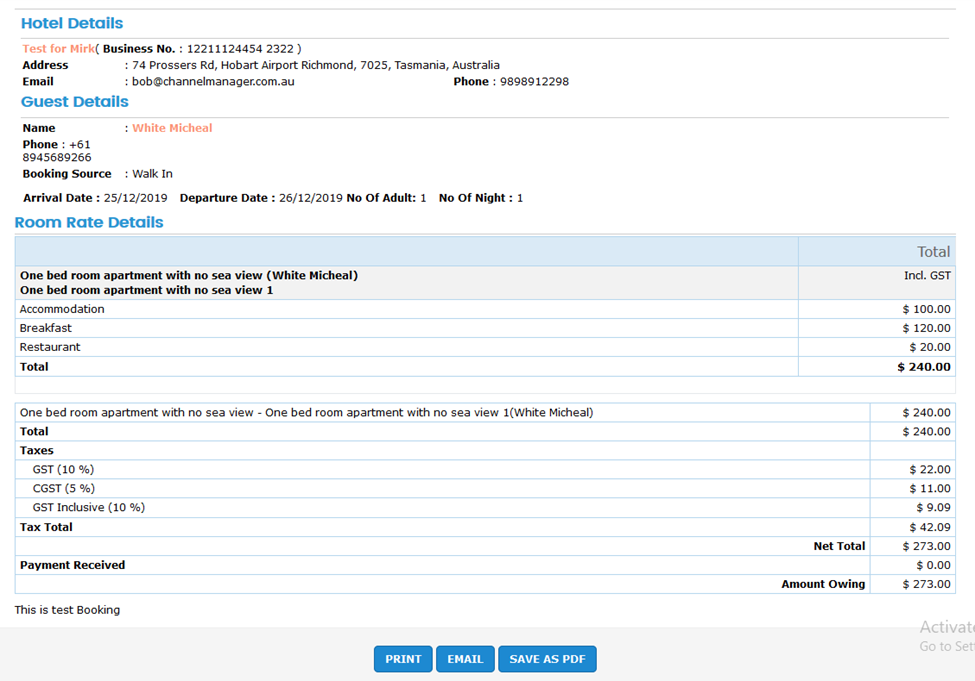Click the PRINT button
Image resolution: width=975 pixels, height=681 pixels.
tap(403, 659)
